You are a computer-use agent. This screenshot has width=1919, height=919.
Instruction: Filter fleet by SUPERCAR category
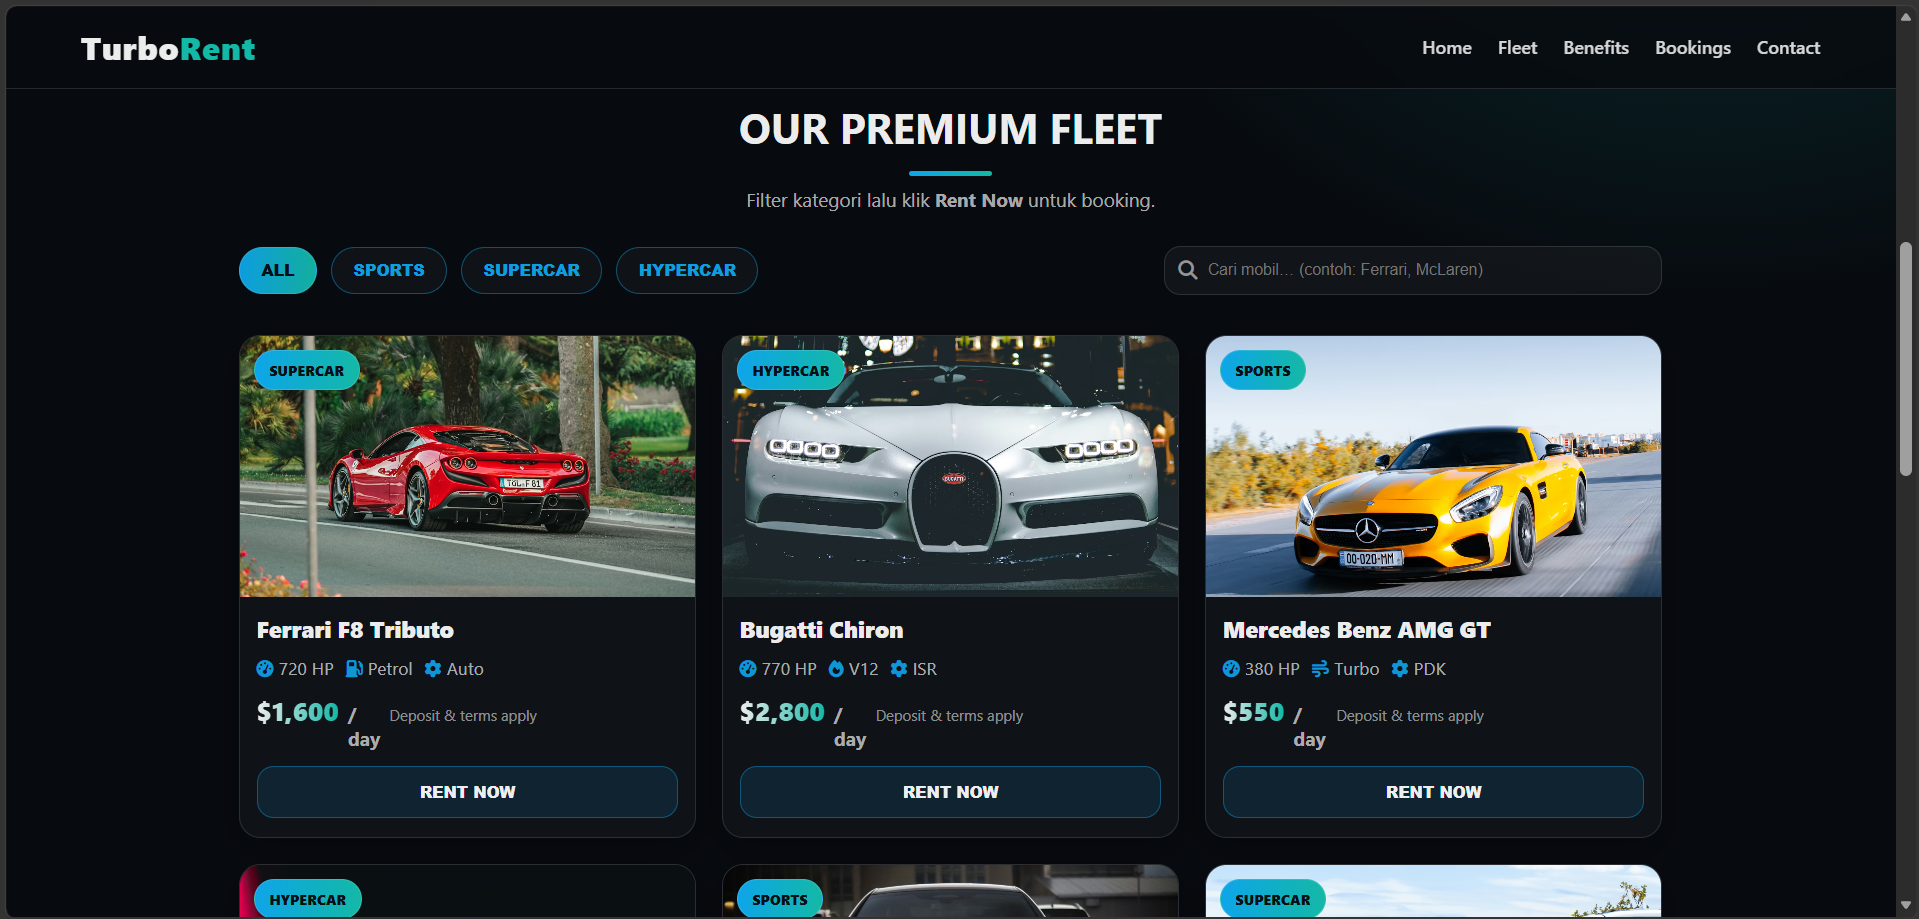(531, 270)
